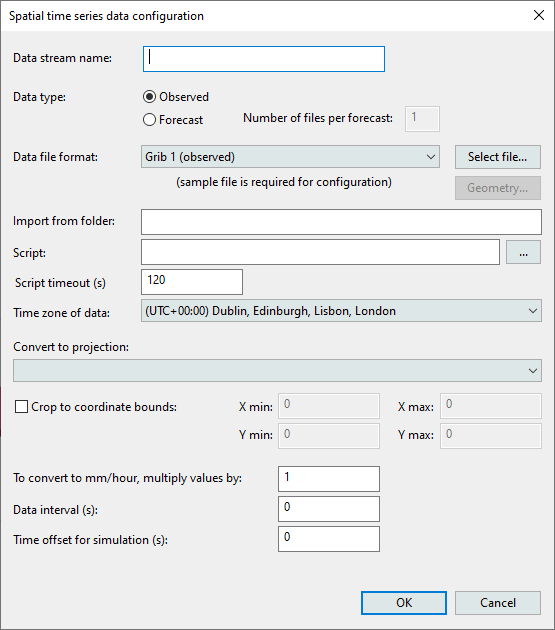Close the dialog using the X icon
The height and width of the screenshot is (630, 555).
[x=539, y=15]
